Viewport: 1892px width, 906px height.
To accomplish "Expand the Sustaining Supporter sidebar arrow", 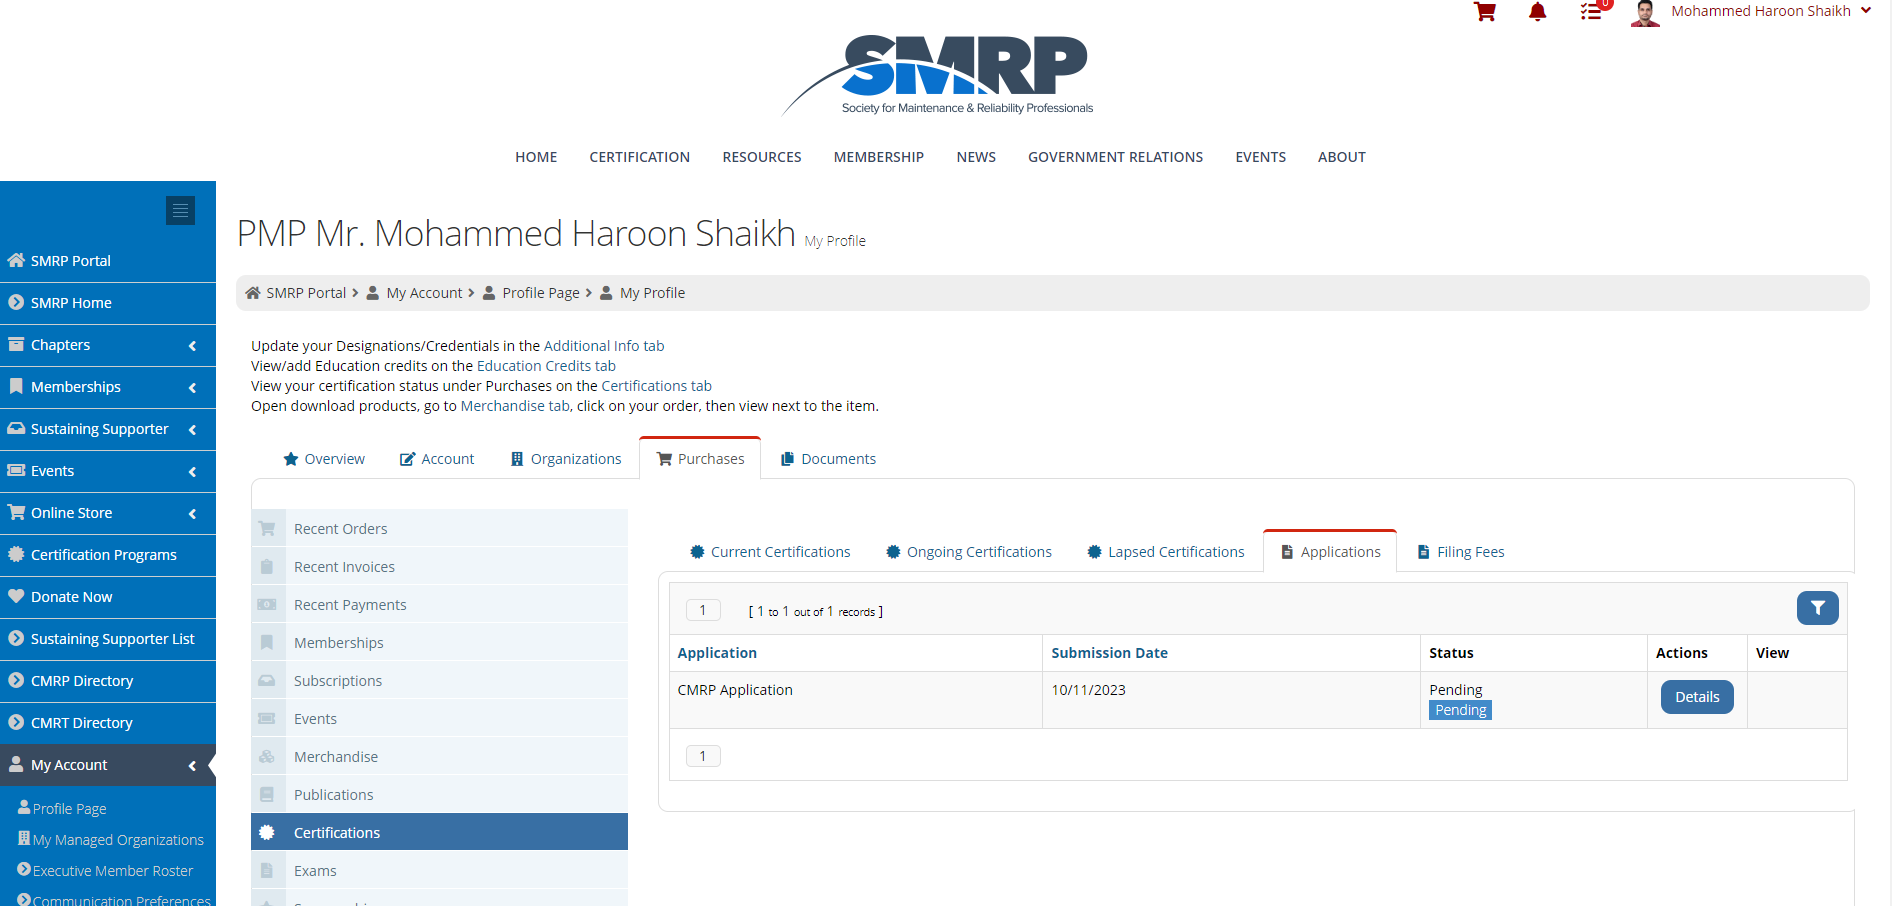I will tap(192, 430).
